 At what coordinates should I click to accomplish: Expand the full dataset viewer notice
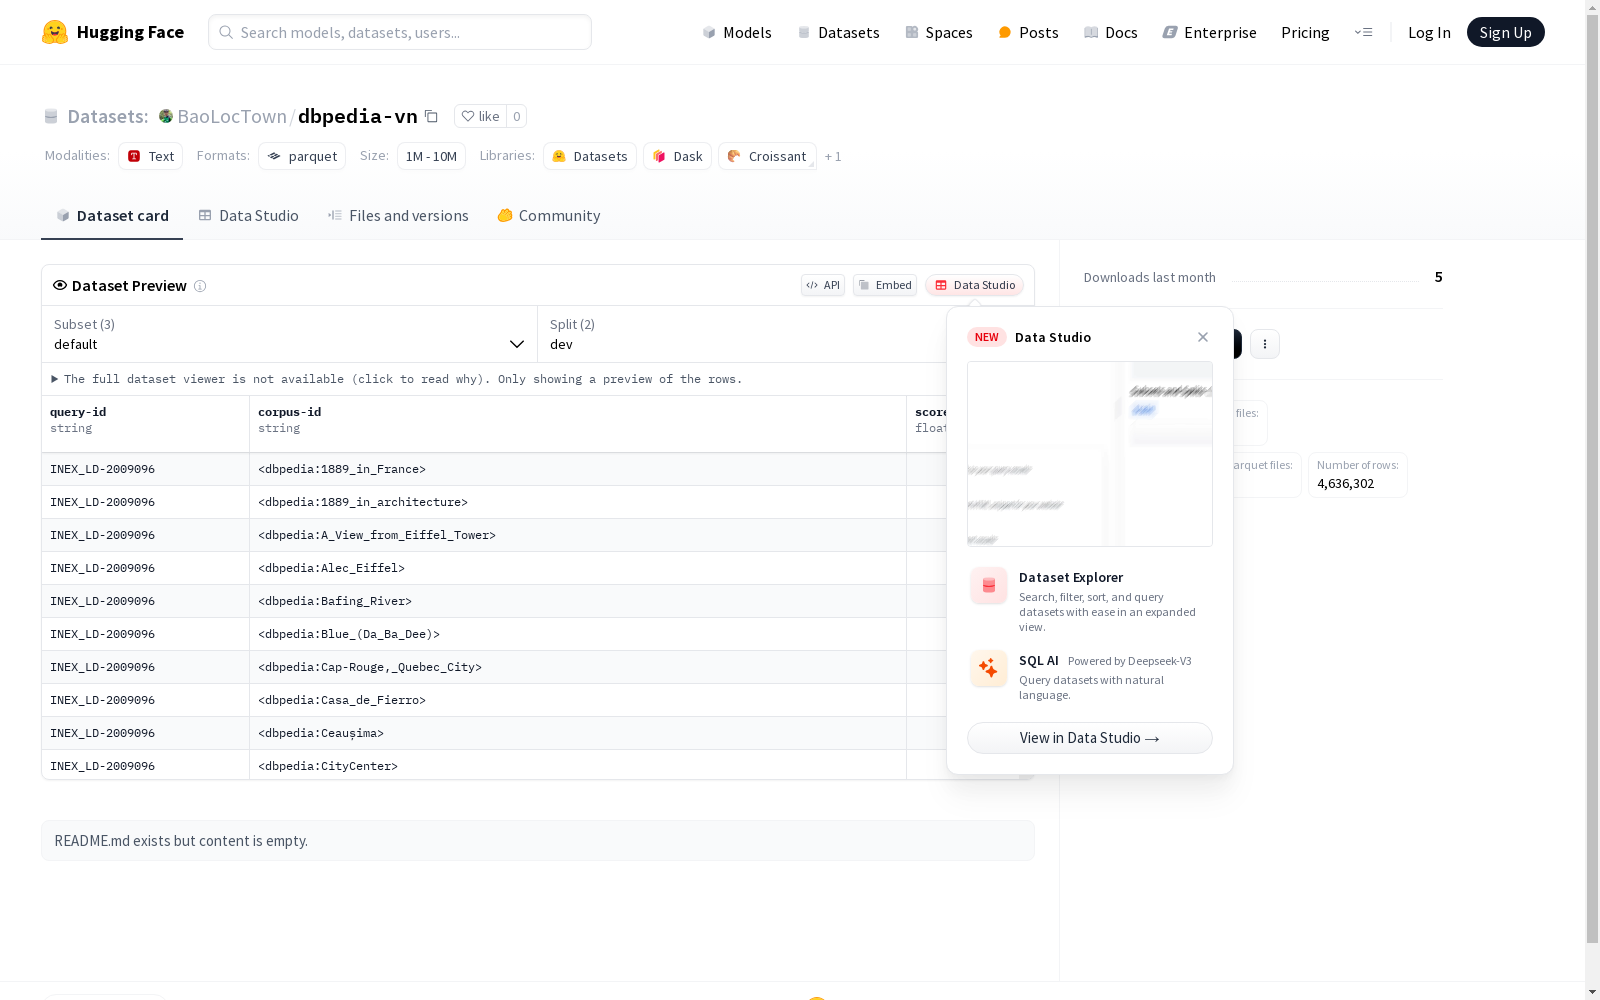pos(397,379)
